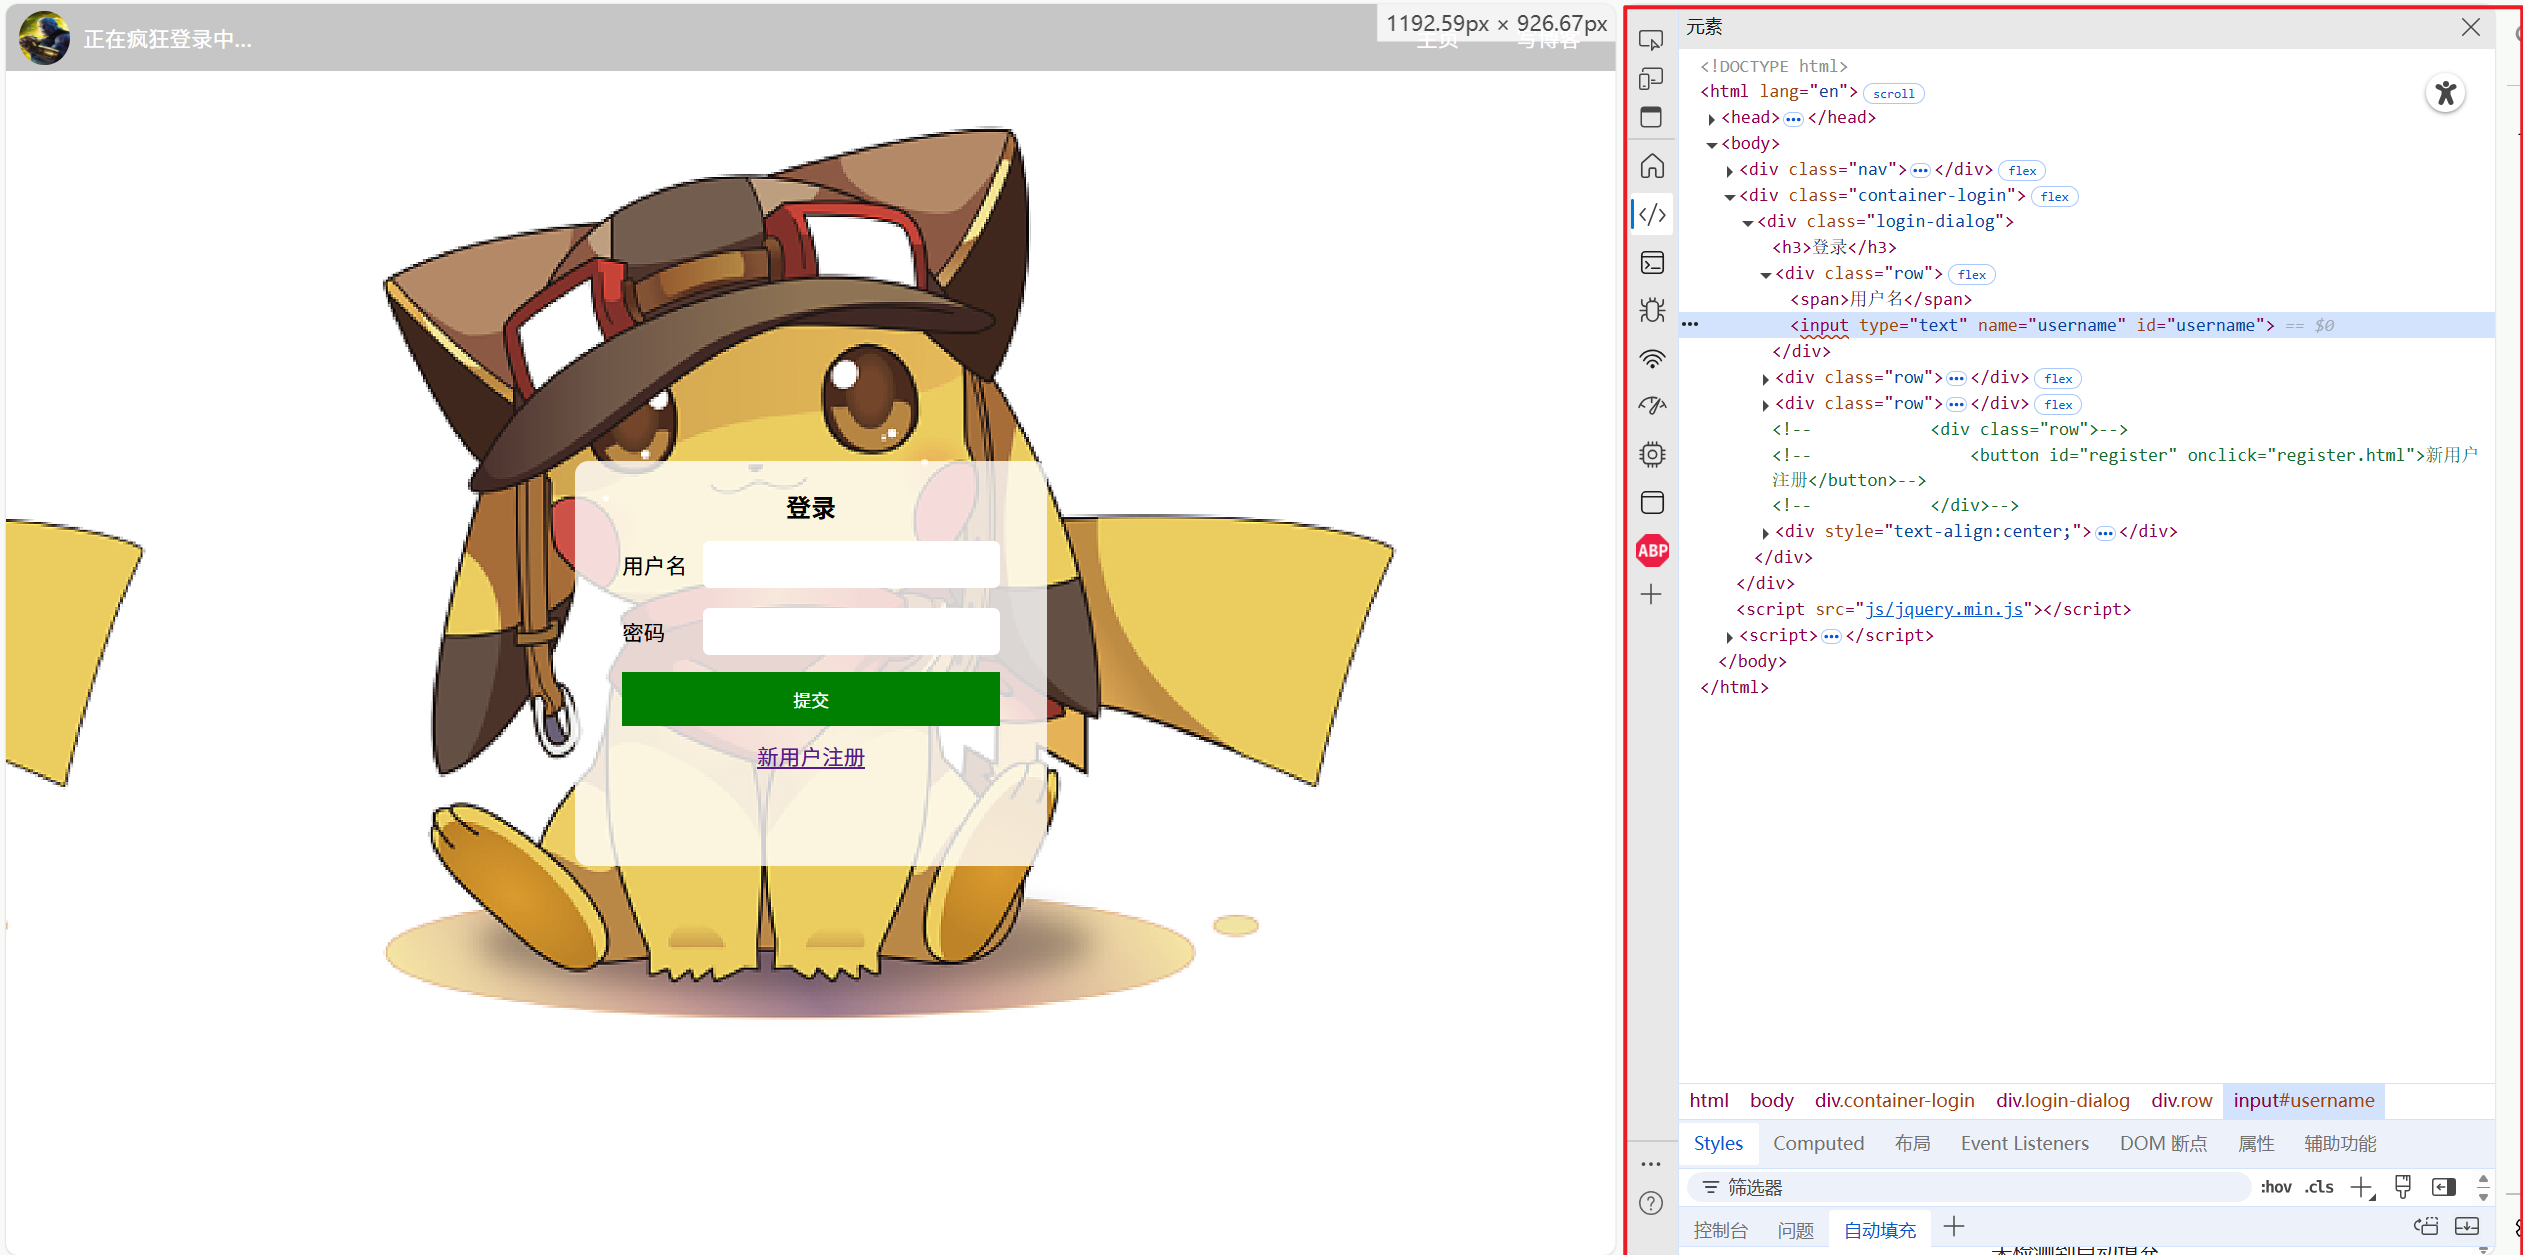
Task: Open the Performance gauge icon
Action: pyautogui.click(x=1652, y=406)
